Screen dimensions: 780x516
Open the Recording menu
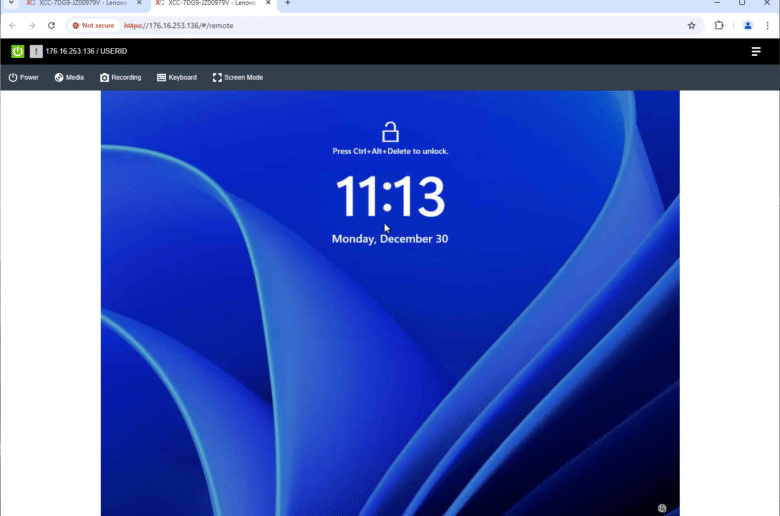(121, 78)
